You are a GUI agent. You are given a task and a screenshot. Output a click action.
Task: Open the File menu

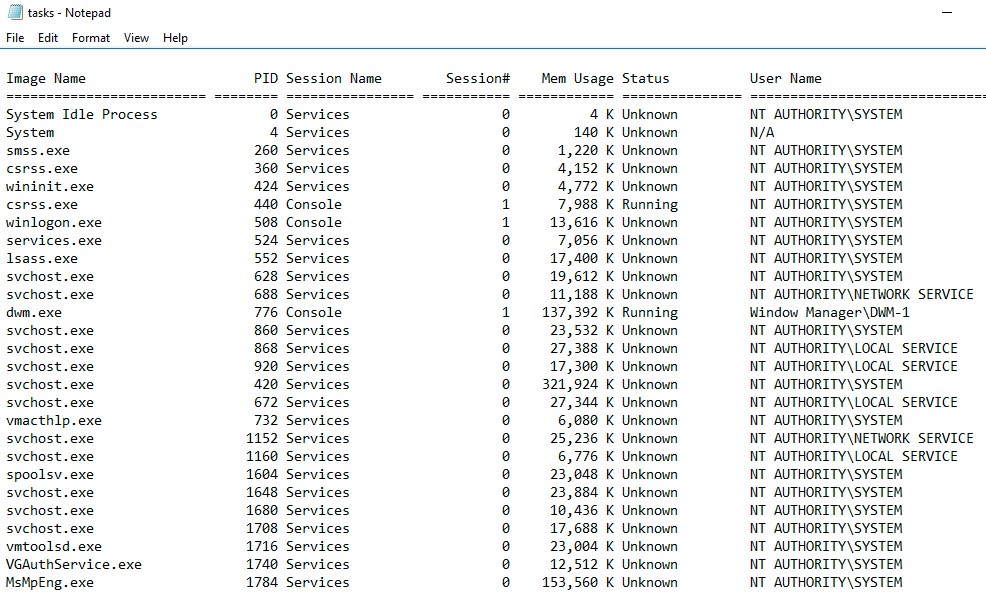point(15,38)
